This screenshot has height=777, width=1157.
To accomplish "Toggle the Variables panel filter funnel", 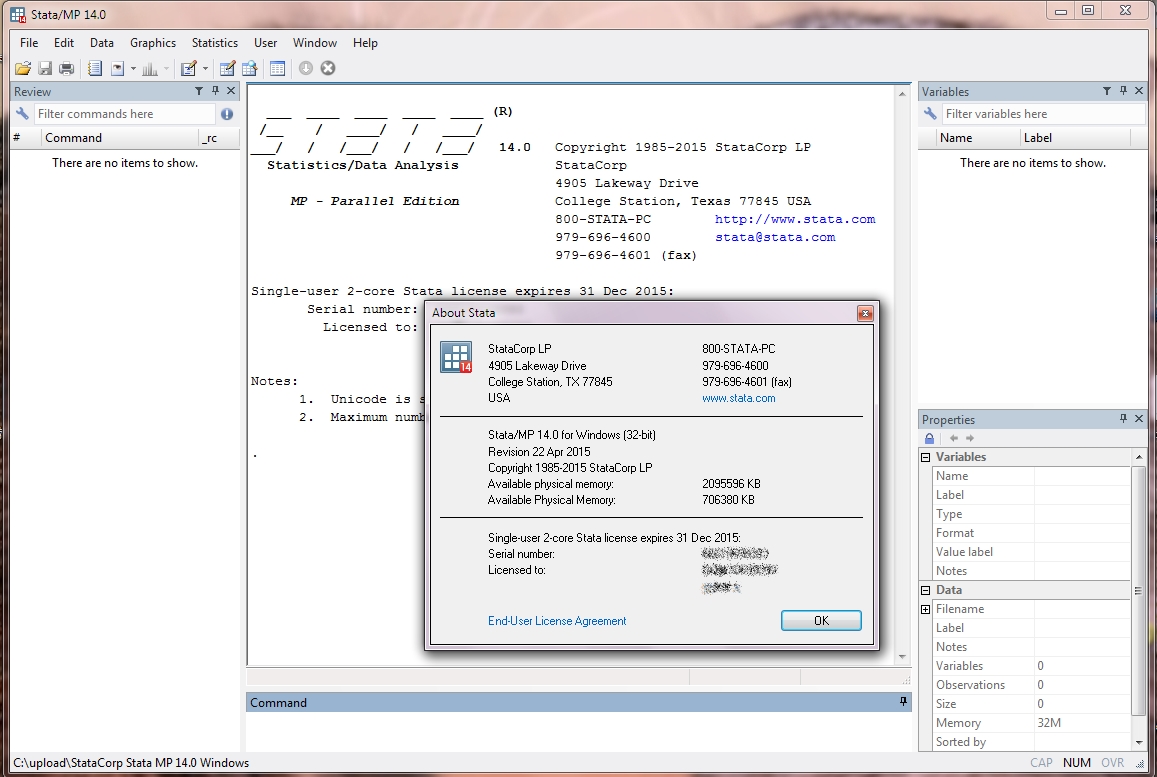I will [1107, 91].
